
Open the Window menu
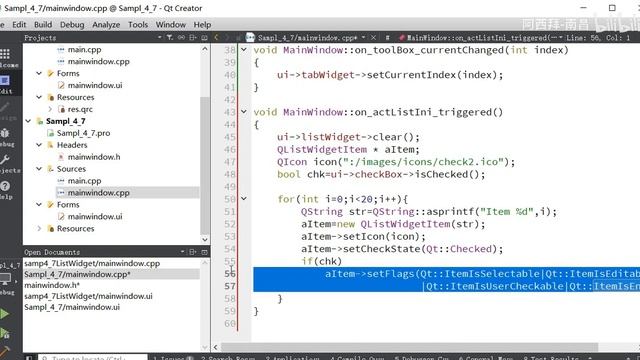pos(171,24)
